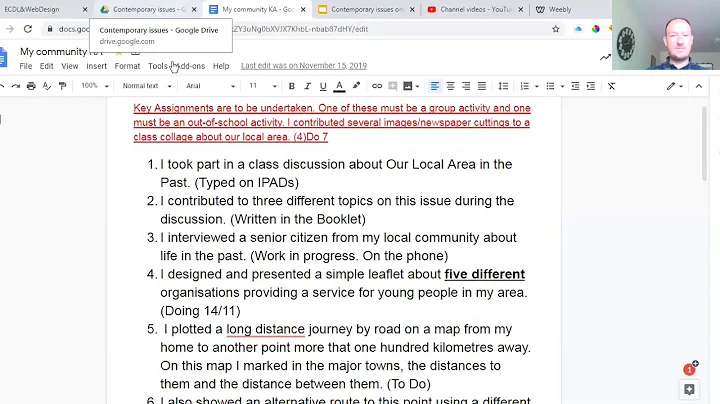This screenshot has height=404, width=720.
Task: Expand the insert image dropdown arrow
Action: pyautogui.click(x=417, y=86)
